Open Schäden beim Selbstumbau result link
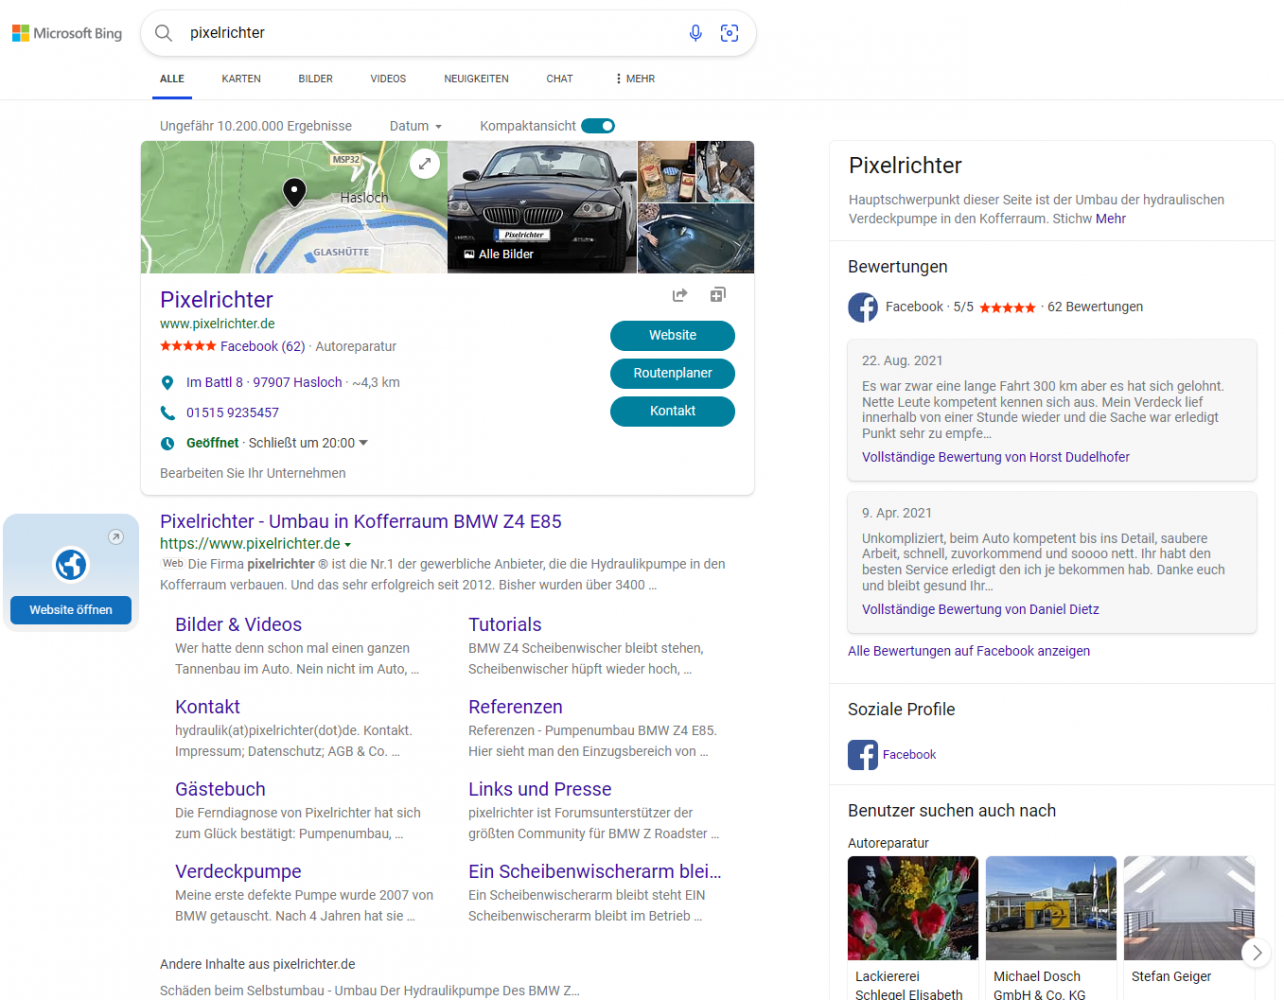 (x=369, y=991)
